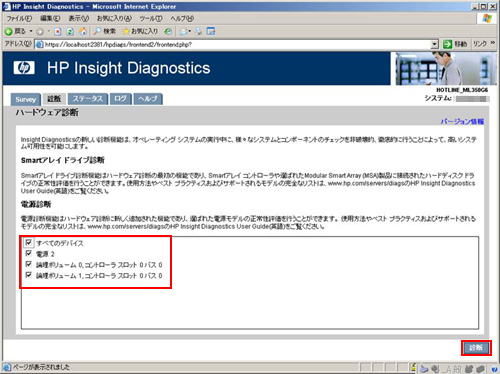This screenshot has height=374, width=500.
Task: Open the Favorites (お気に入り) menu
Action: coord(114,18)
